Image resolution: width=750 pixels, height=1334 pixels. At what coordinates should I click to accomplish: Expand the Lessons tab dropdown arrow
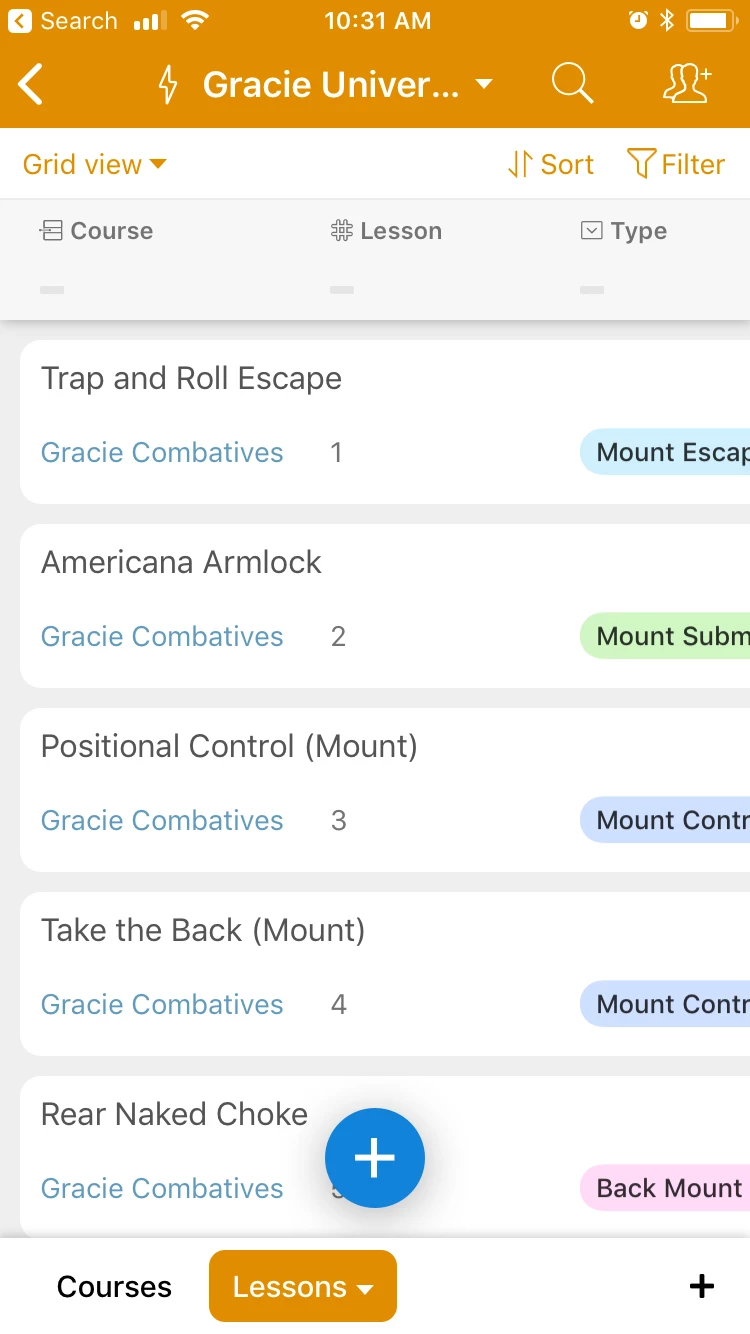pos(366,1289)
